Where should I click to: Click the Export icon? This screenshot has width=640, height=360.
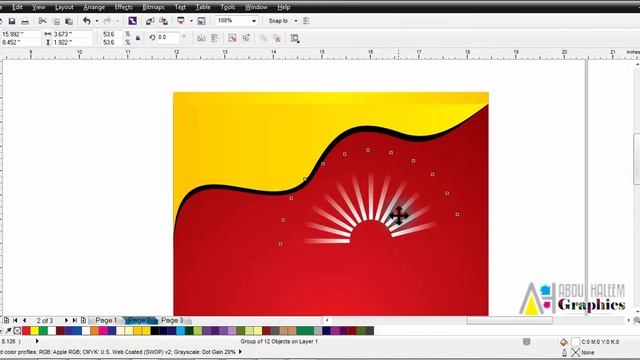tap(164, 21)
